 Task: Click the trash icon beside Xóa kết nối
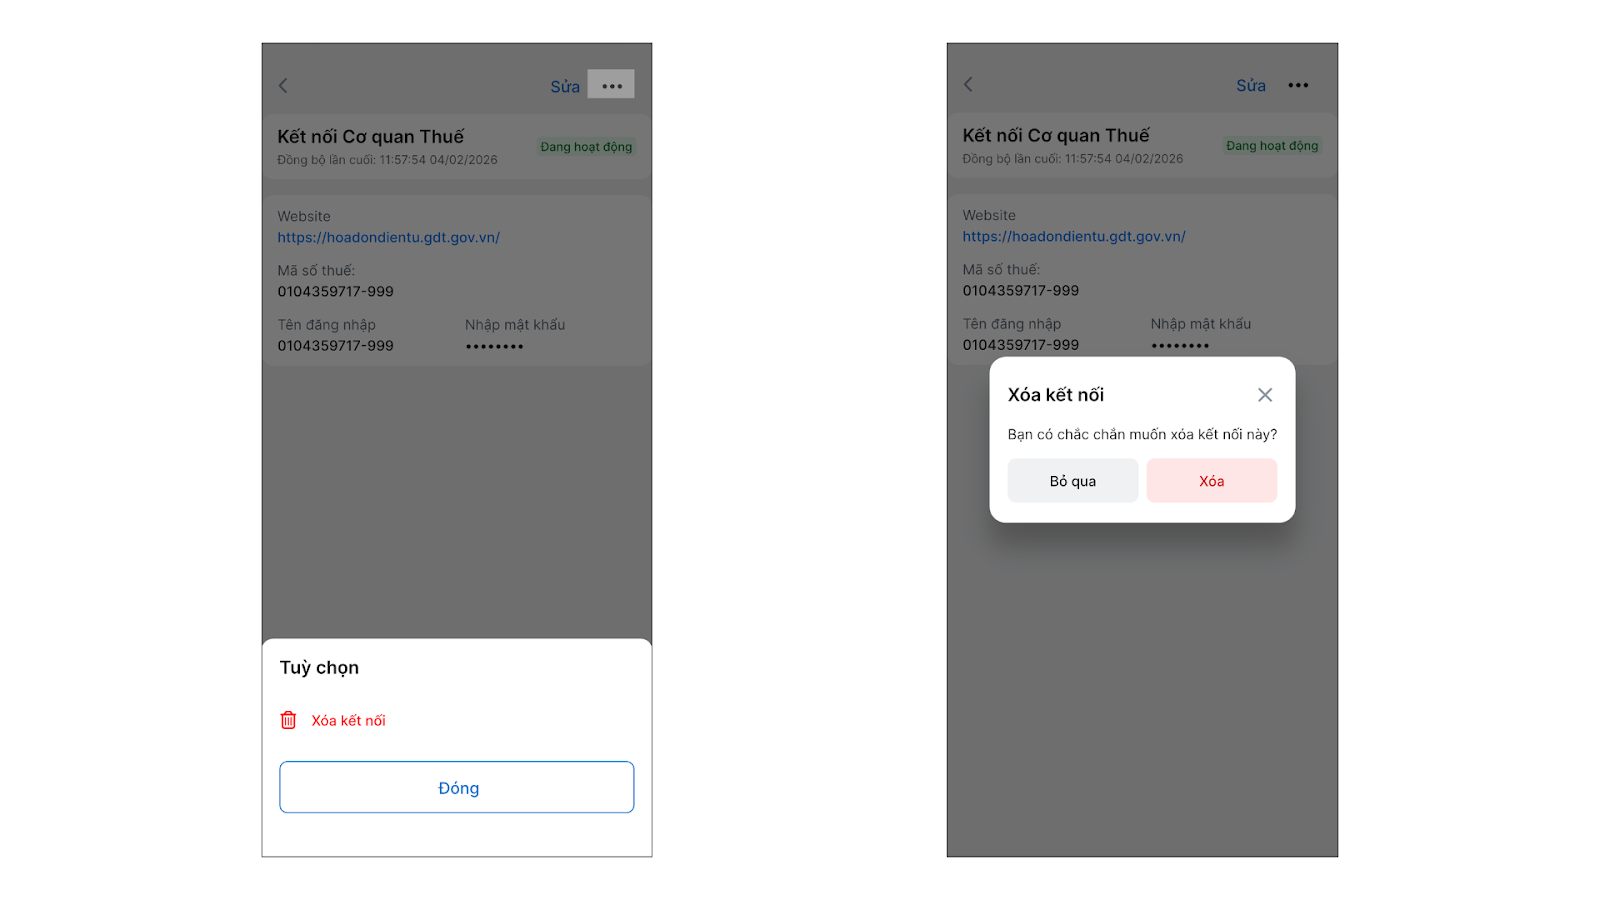tap(288, 720)
